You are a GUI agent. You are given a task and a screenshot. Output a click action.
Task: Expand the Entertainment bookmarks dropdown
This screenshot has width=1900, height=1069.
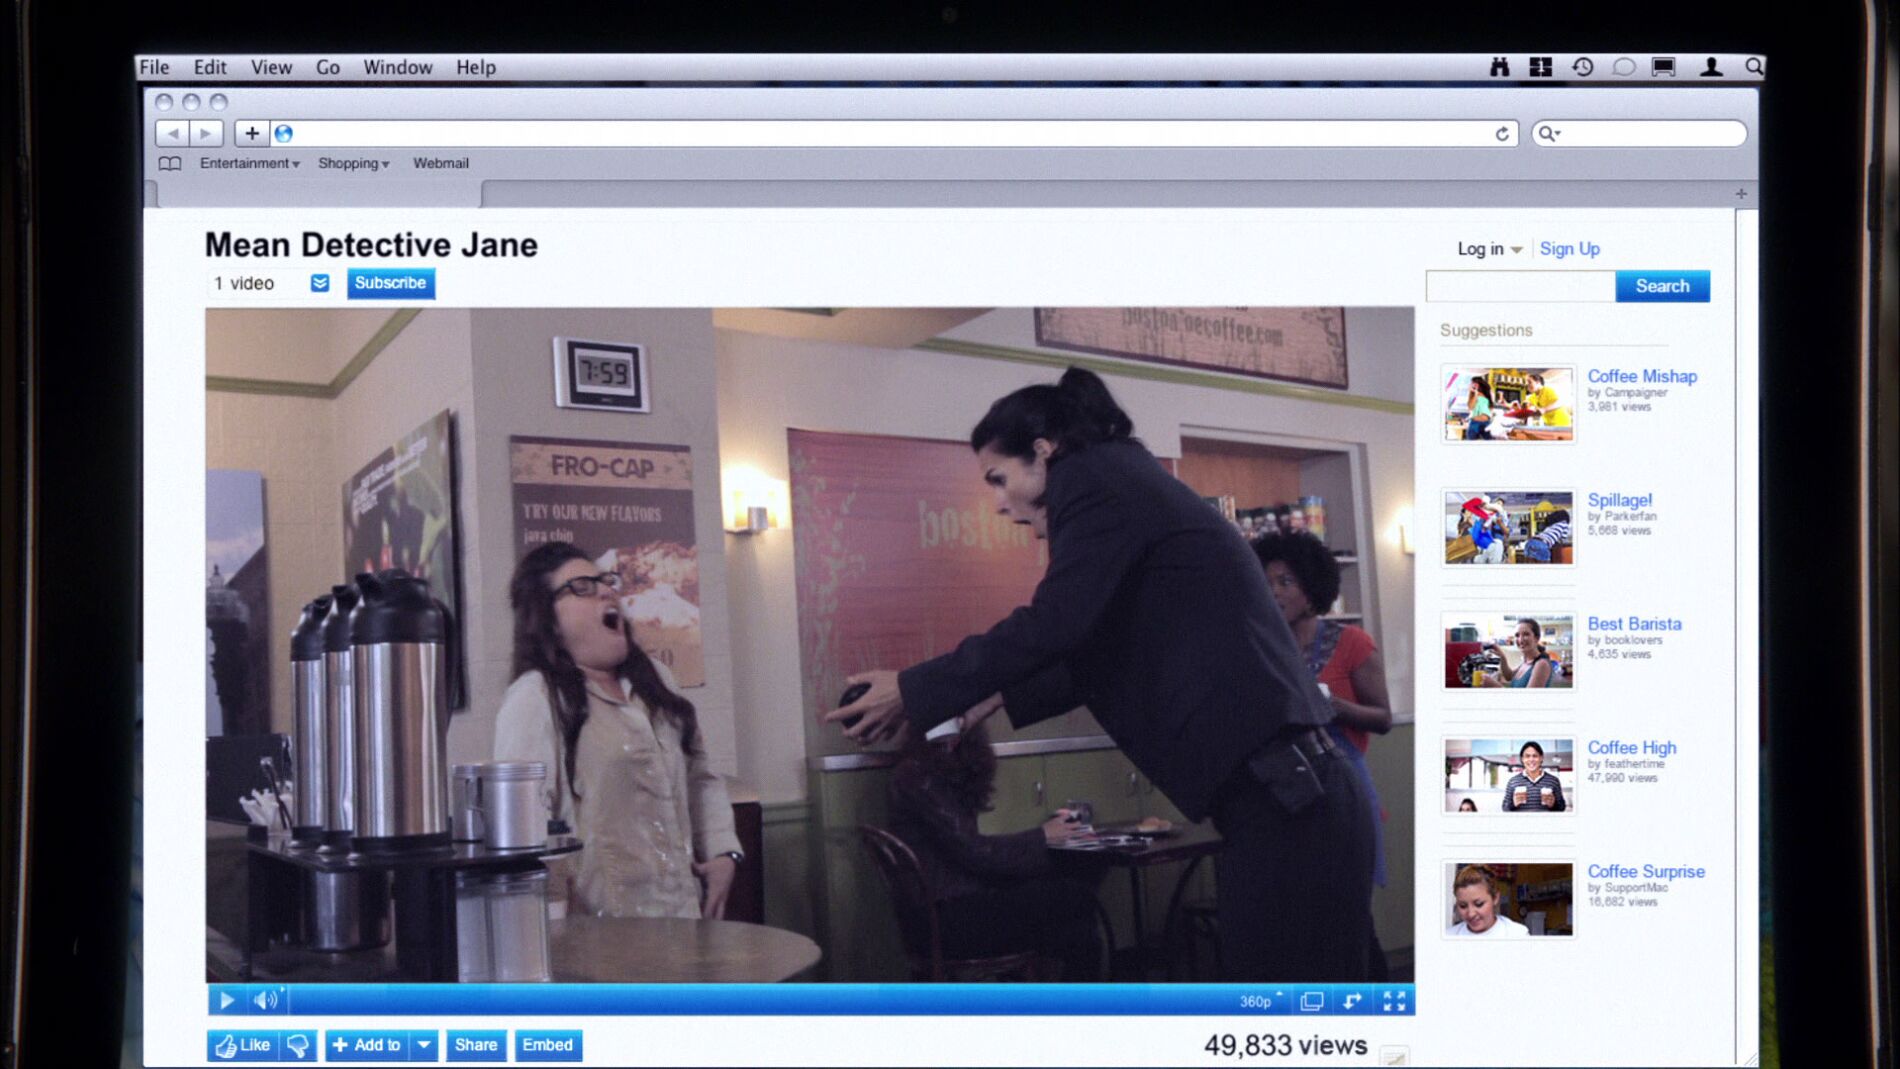point(249,163)
